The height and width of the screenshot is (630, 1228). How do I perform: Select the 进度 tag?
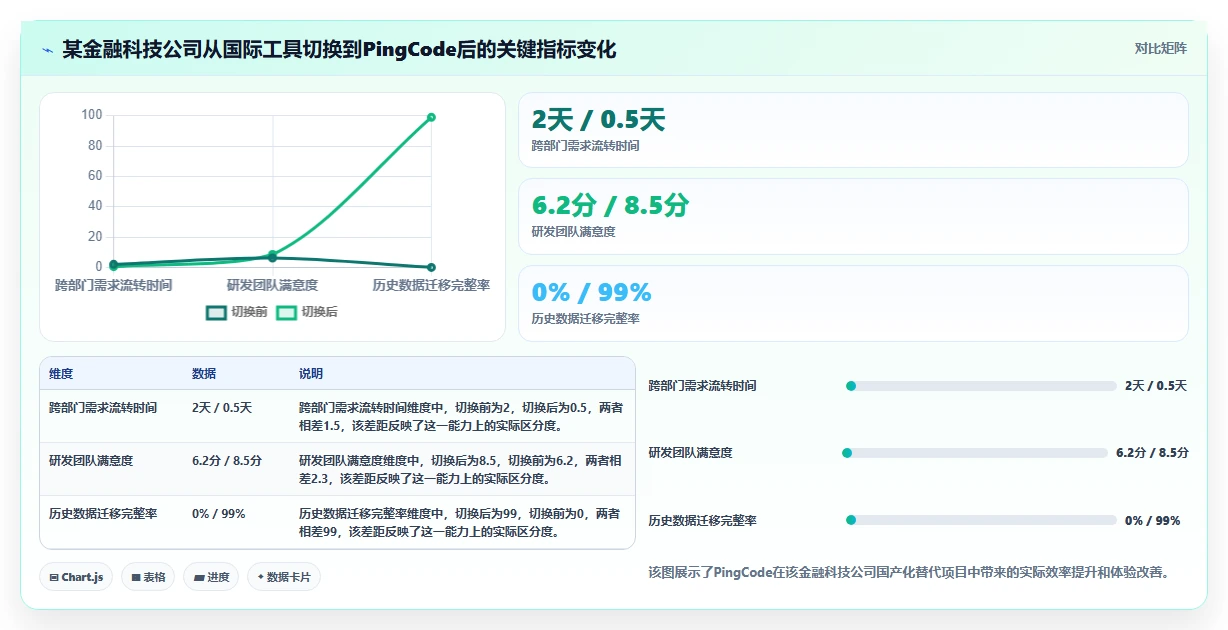point(211,577)
